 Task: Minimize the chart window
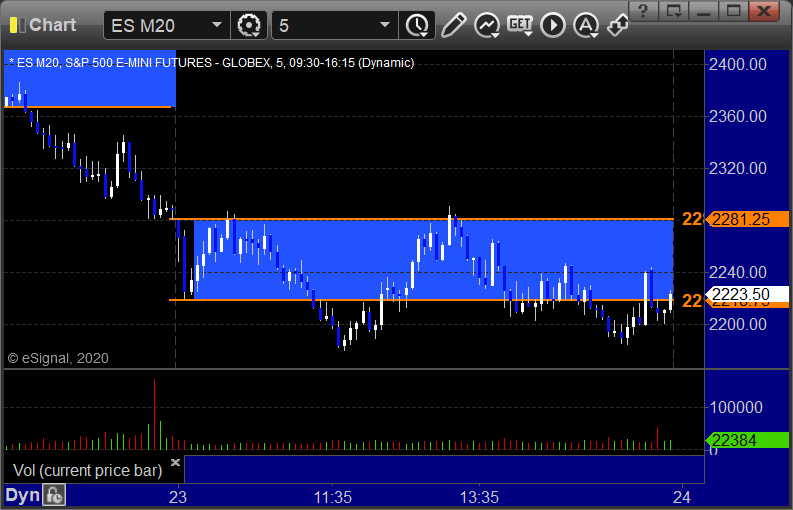pyautogui.click(x=703, y=10)
